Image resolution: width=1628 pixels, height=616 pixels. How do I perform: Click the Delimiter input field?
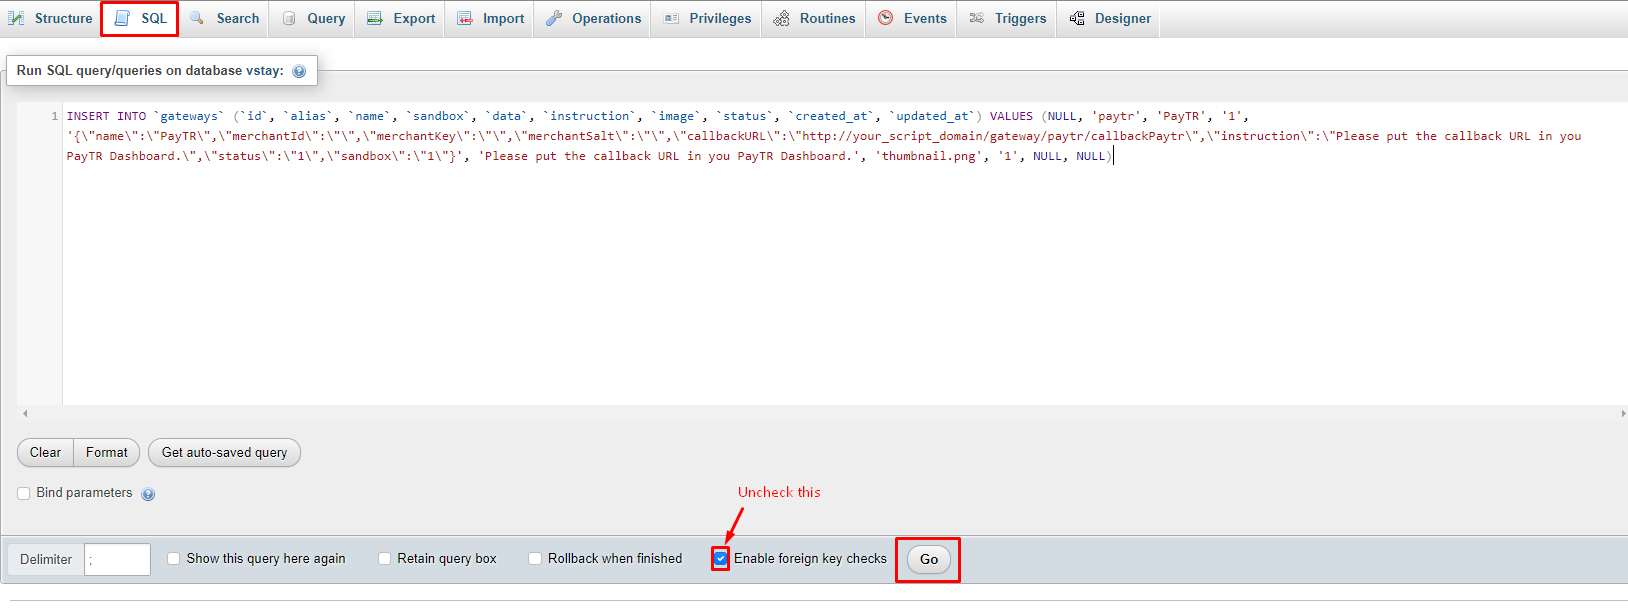(118, 560)
